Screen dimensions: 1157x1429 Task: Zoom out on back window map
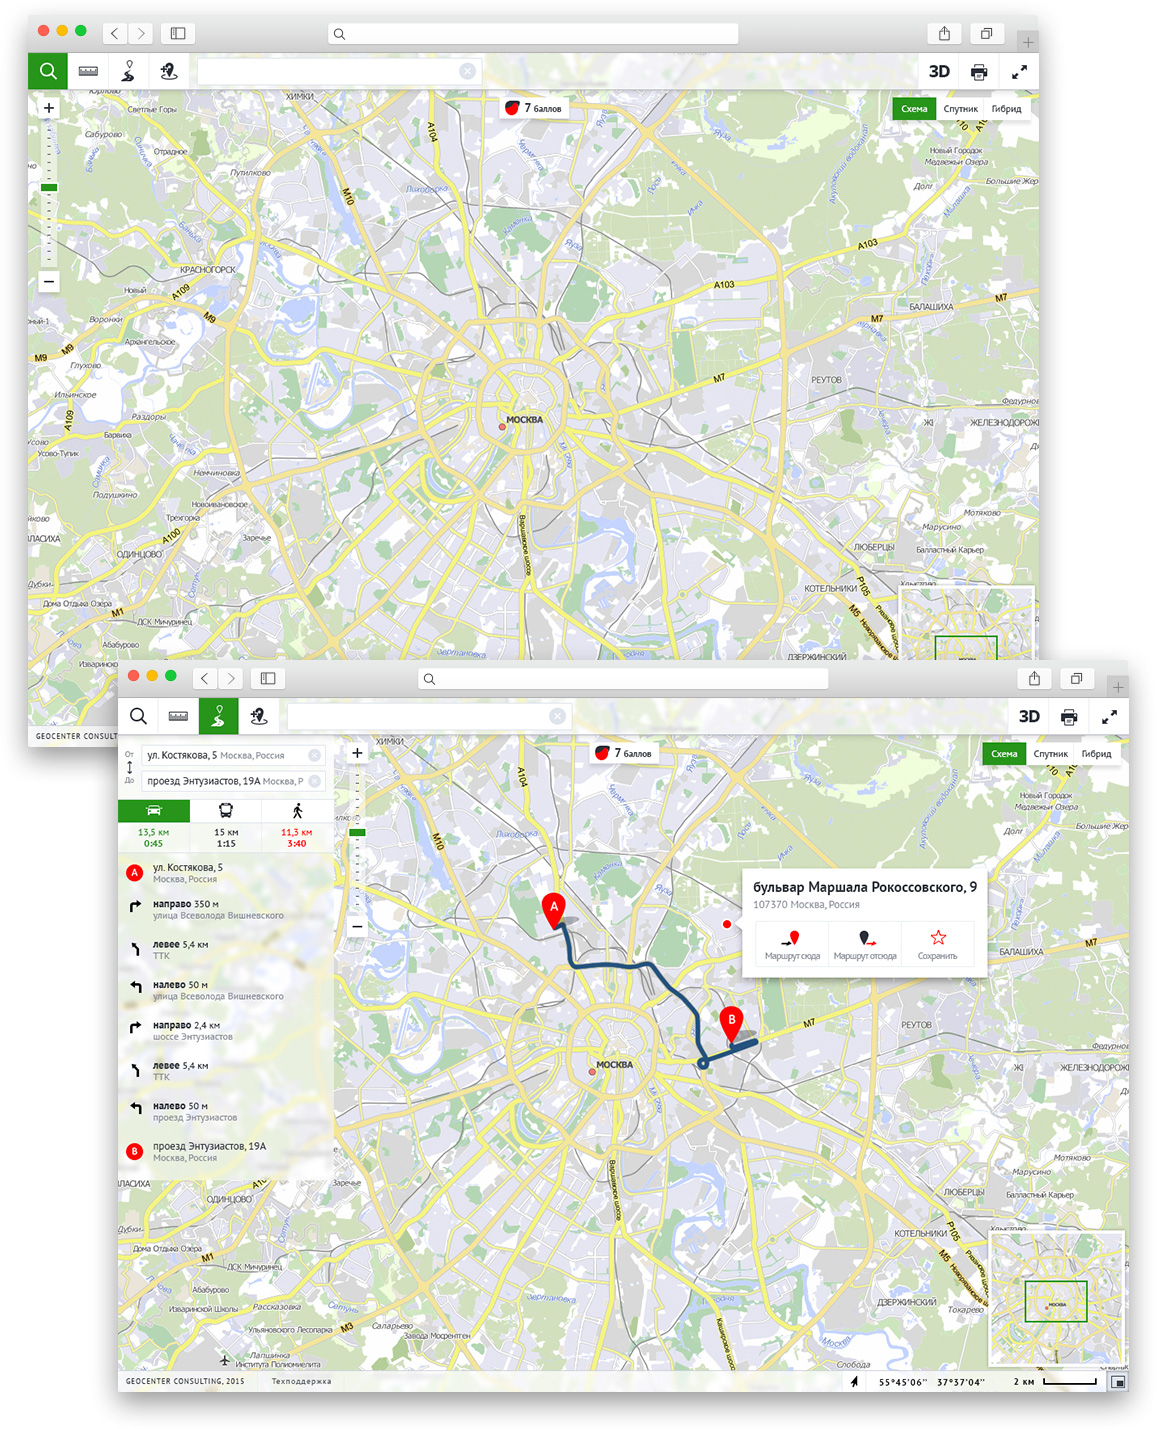[48, 281]
